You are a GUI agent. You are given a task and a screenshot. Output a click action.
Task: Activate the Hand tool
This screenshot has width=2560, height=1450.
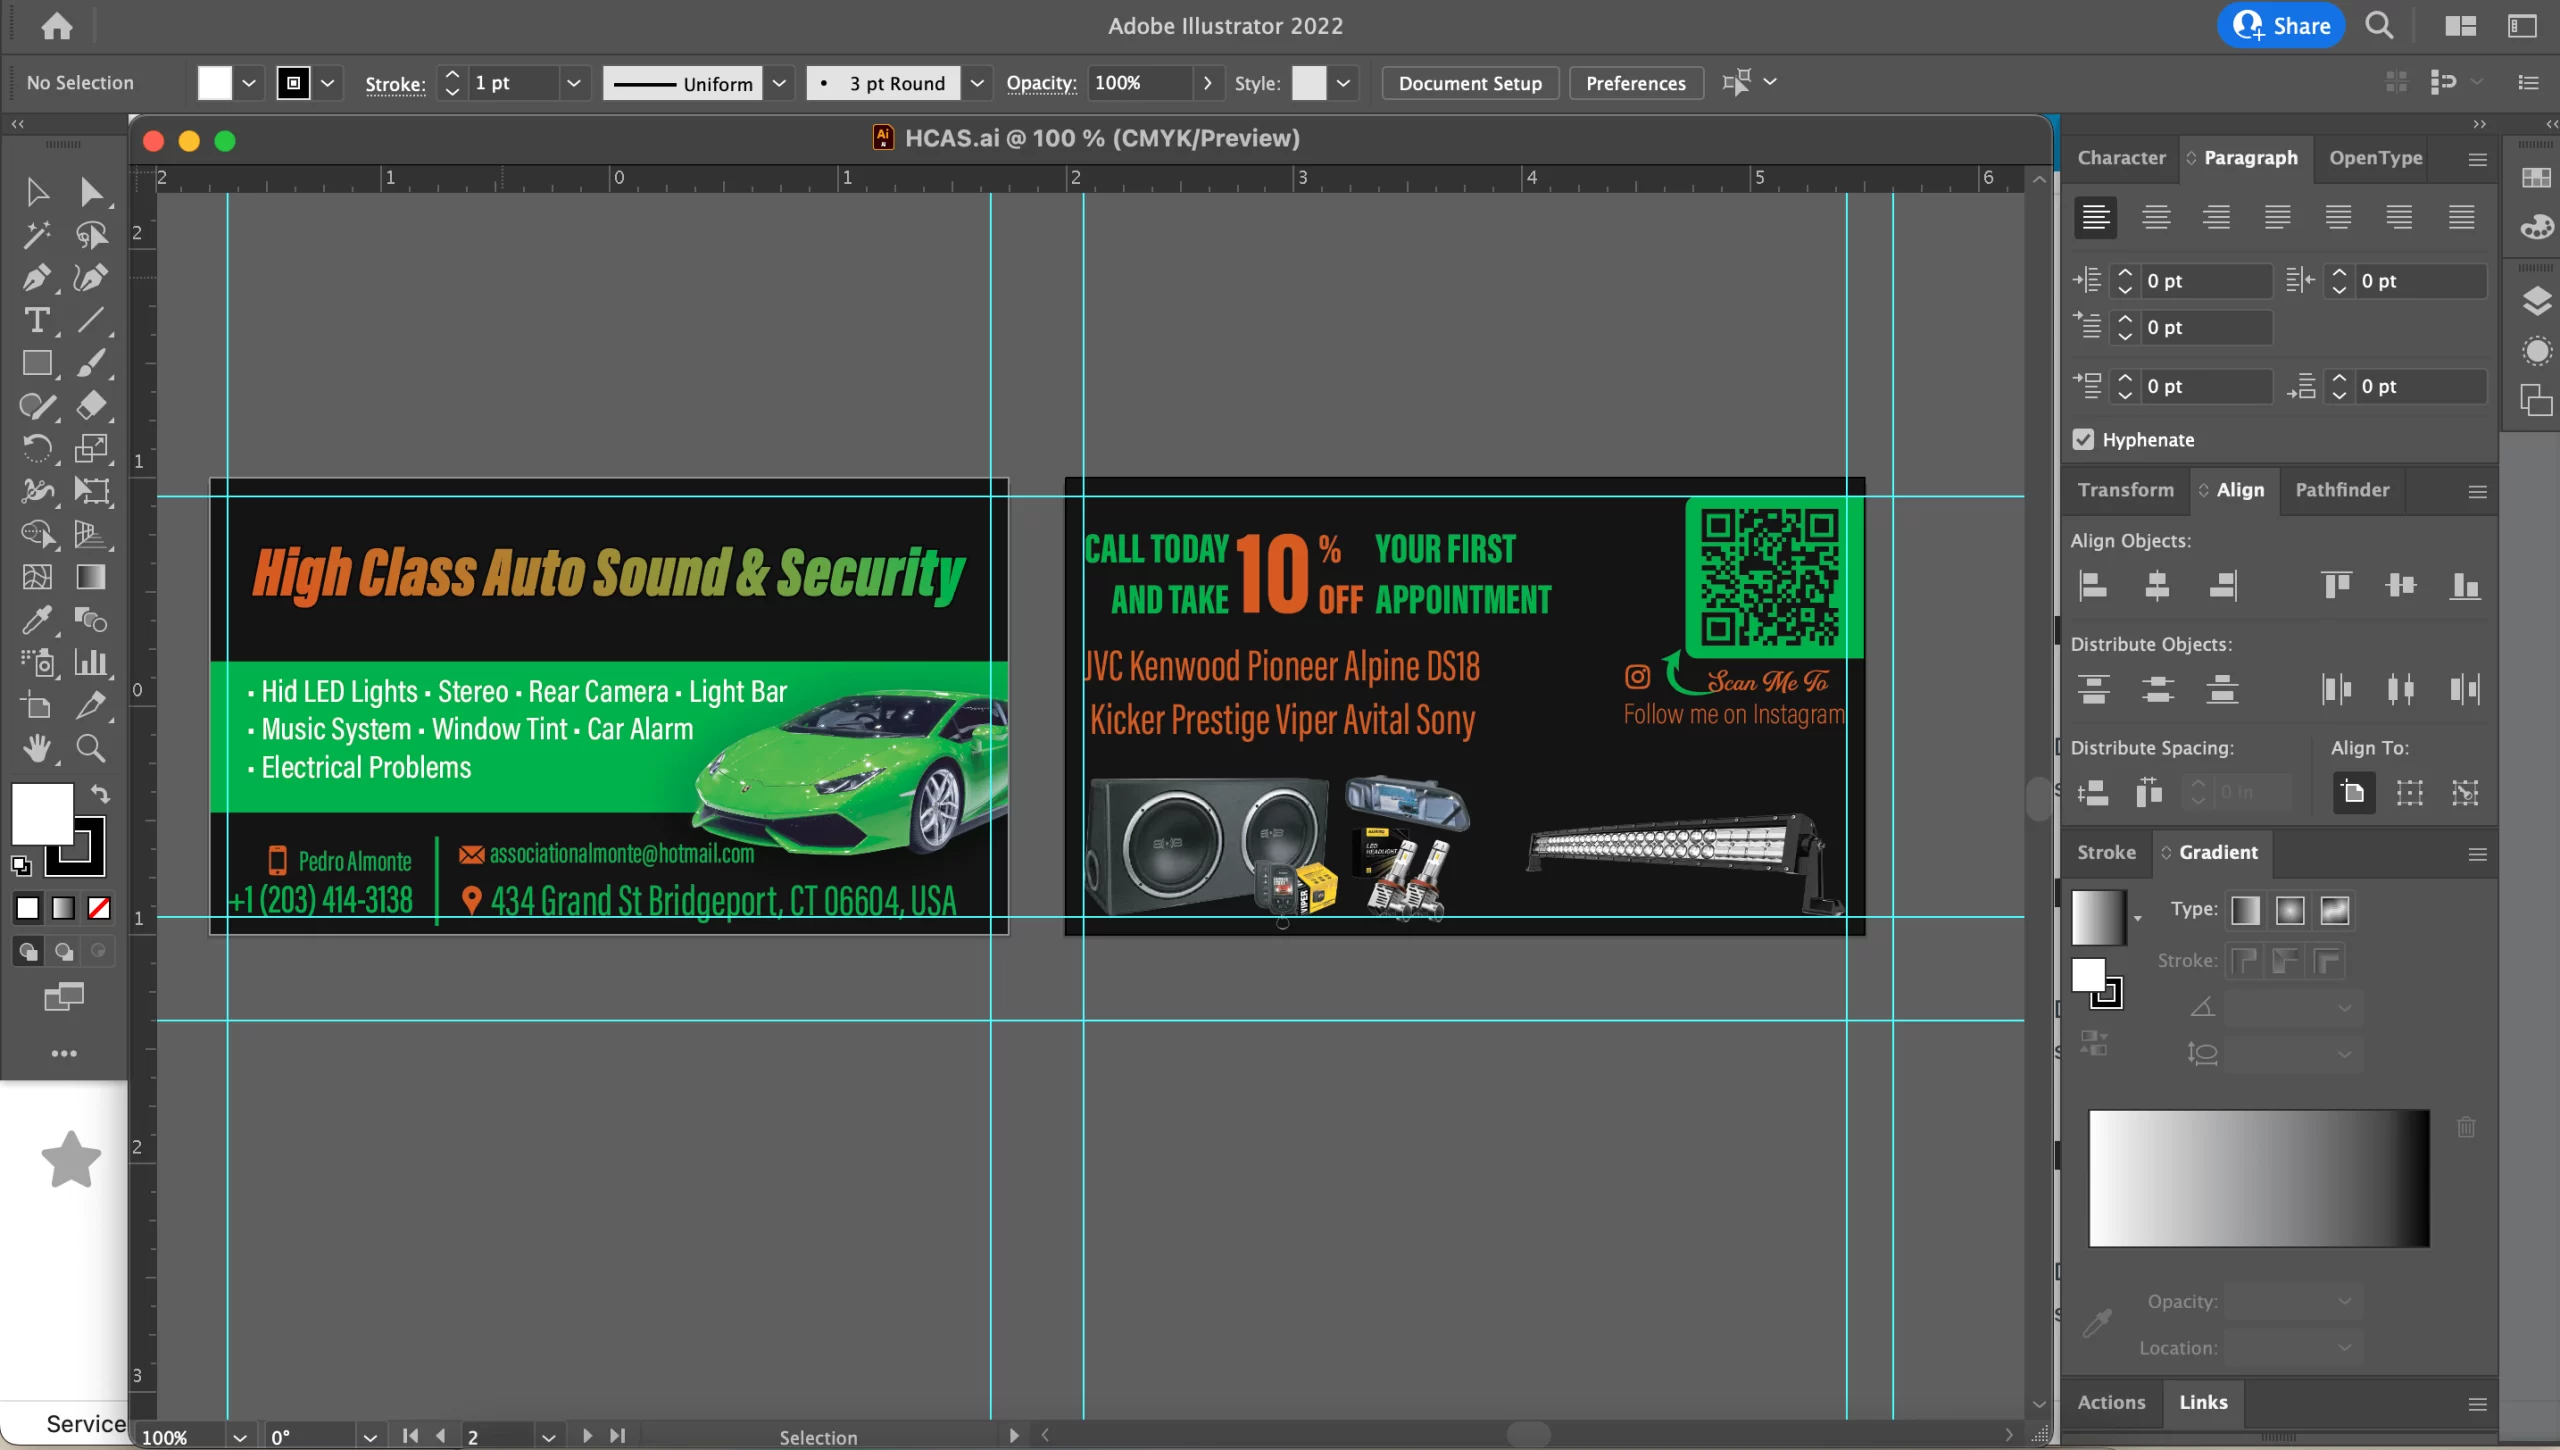[37, 748]
